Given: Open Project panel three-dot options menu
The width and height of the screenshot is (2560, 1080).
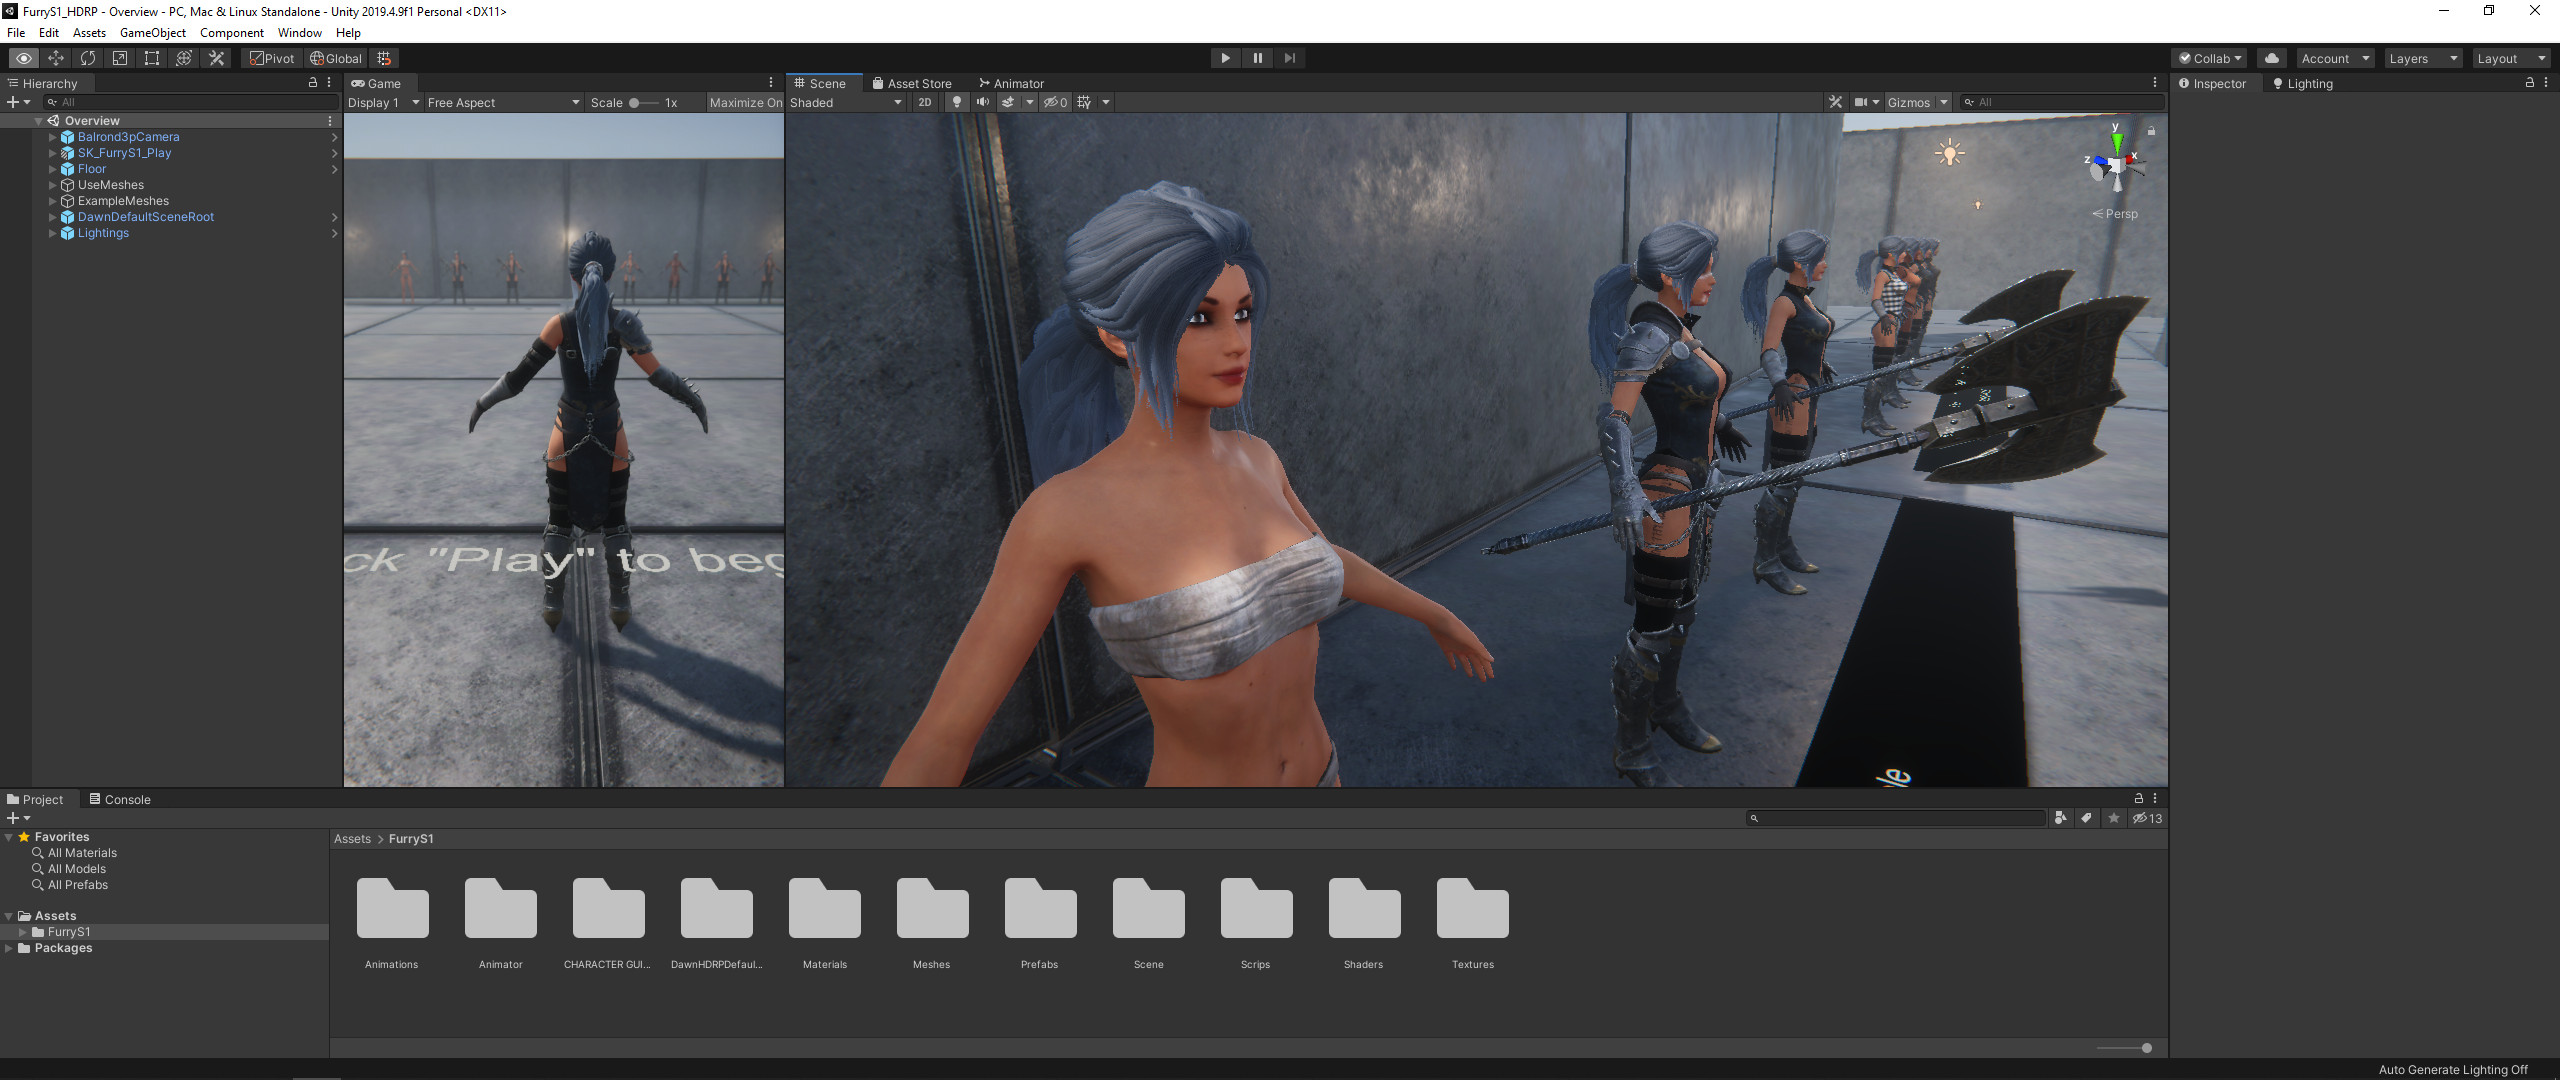Looking at the screenshot, I should [2155, 798].
